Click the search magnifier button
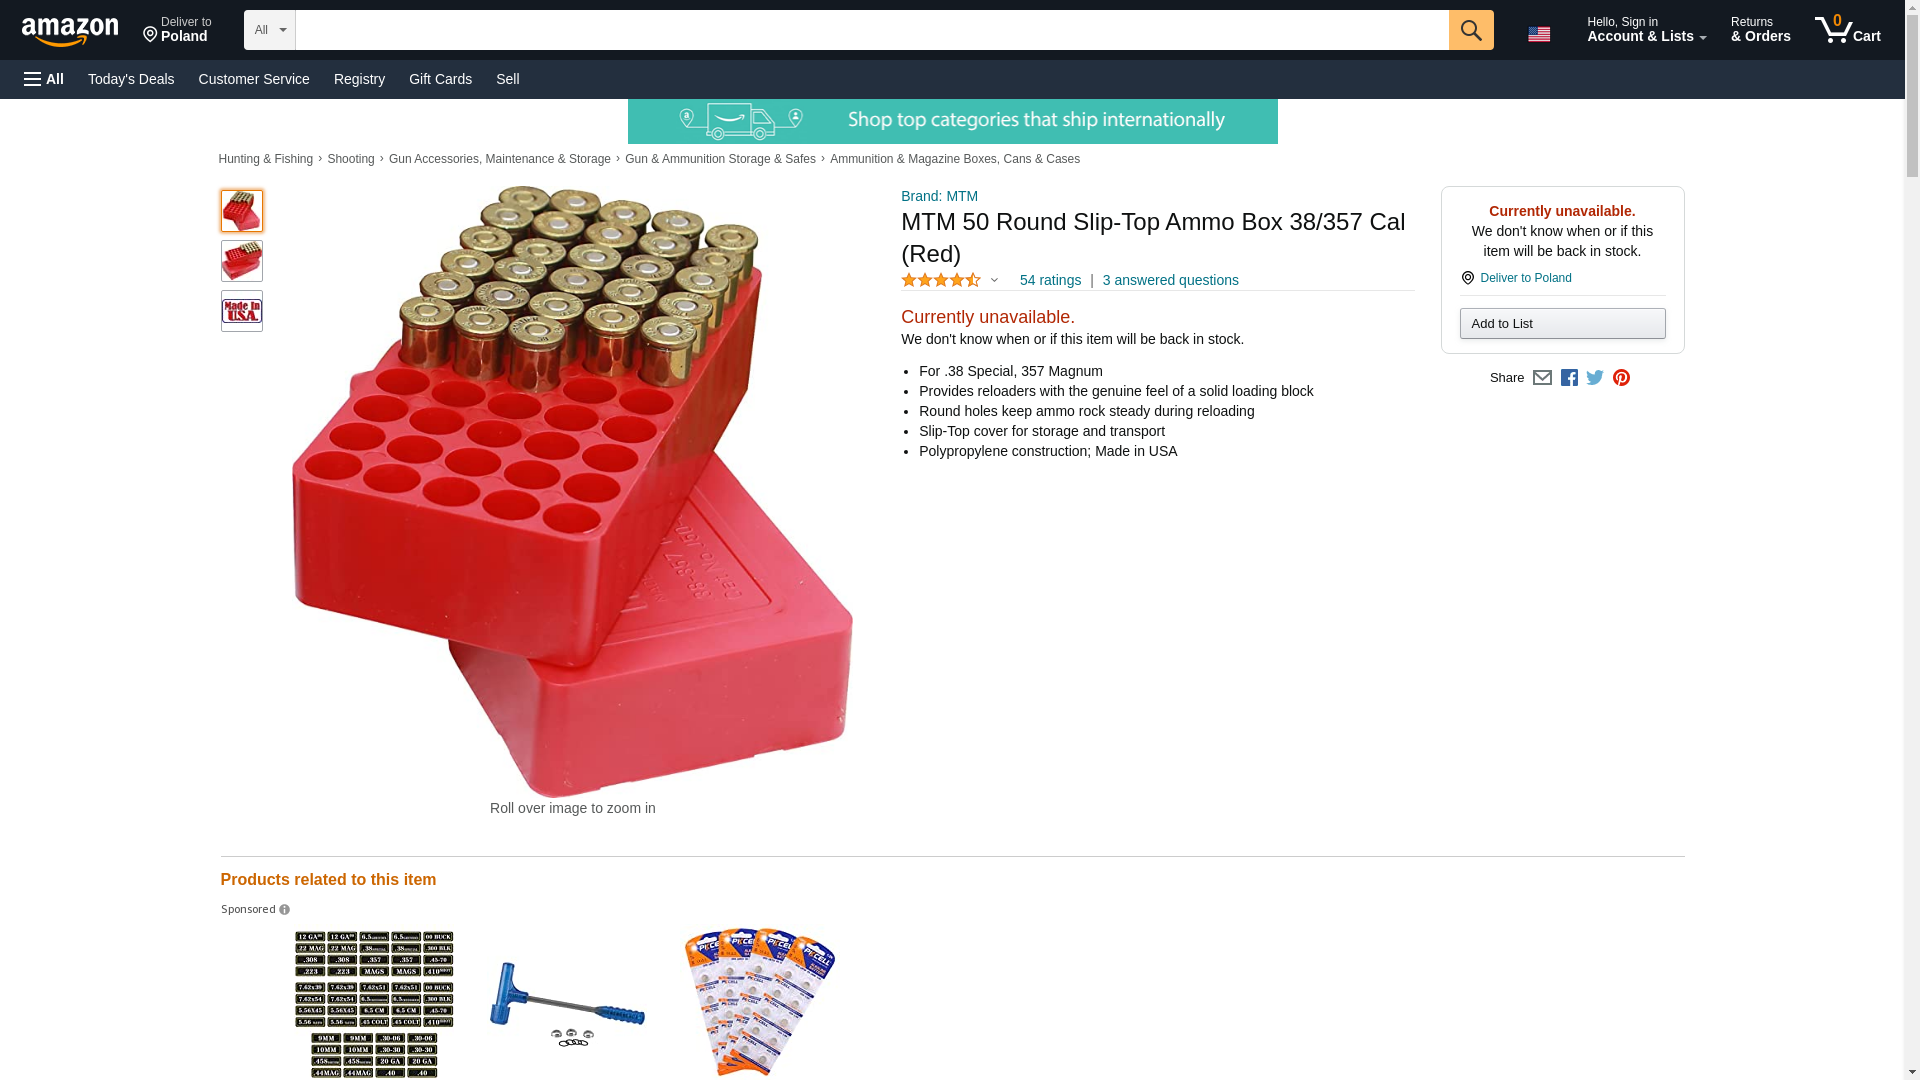This screenshot has height=1080, width=1920. click(x=1471, y=30)
